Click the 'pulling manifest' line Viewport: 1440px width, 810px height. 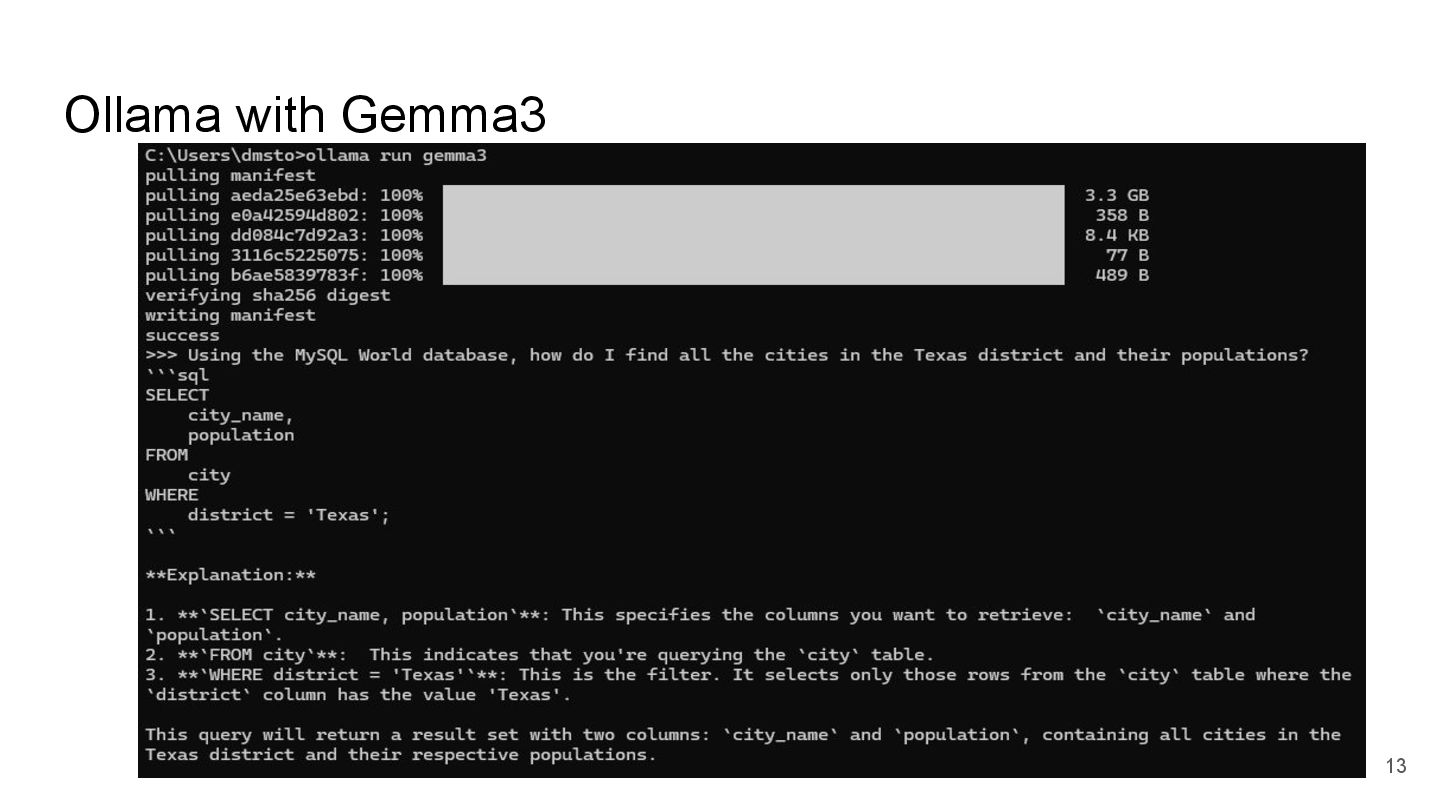click(x=230, y=176)
